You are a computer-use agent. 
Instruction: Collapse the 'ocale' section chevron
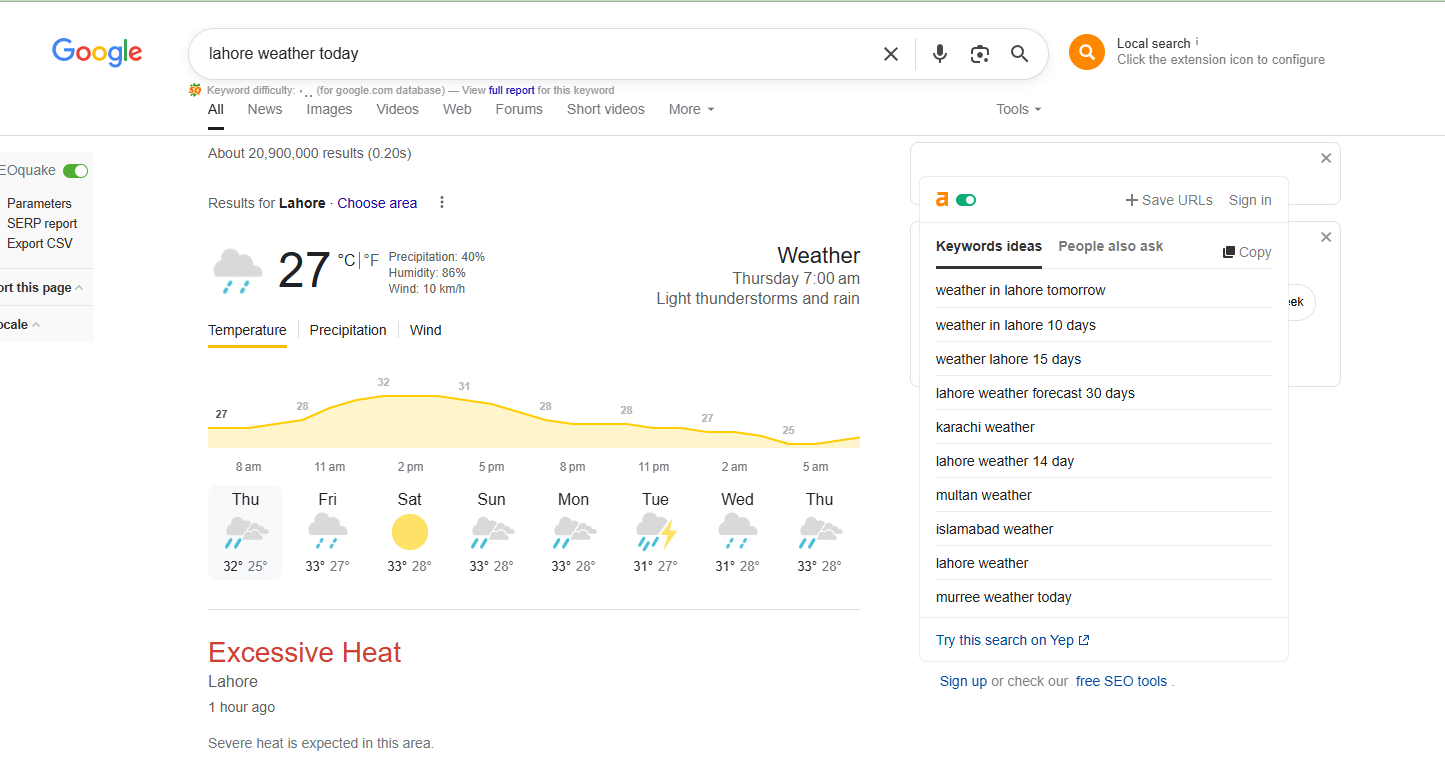[x=36, y=324]
